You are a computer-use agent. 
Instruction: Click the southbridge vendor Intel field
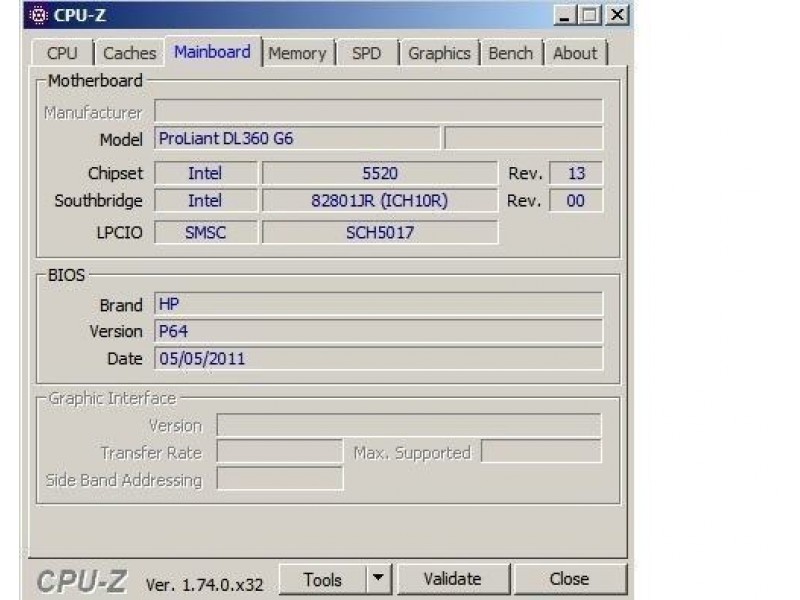[x=206, y=200]
